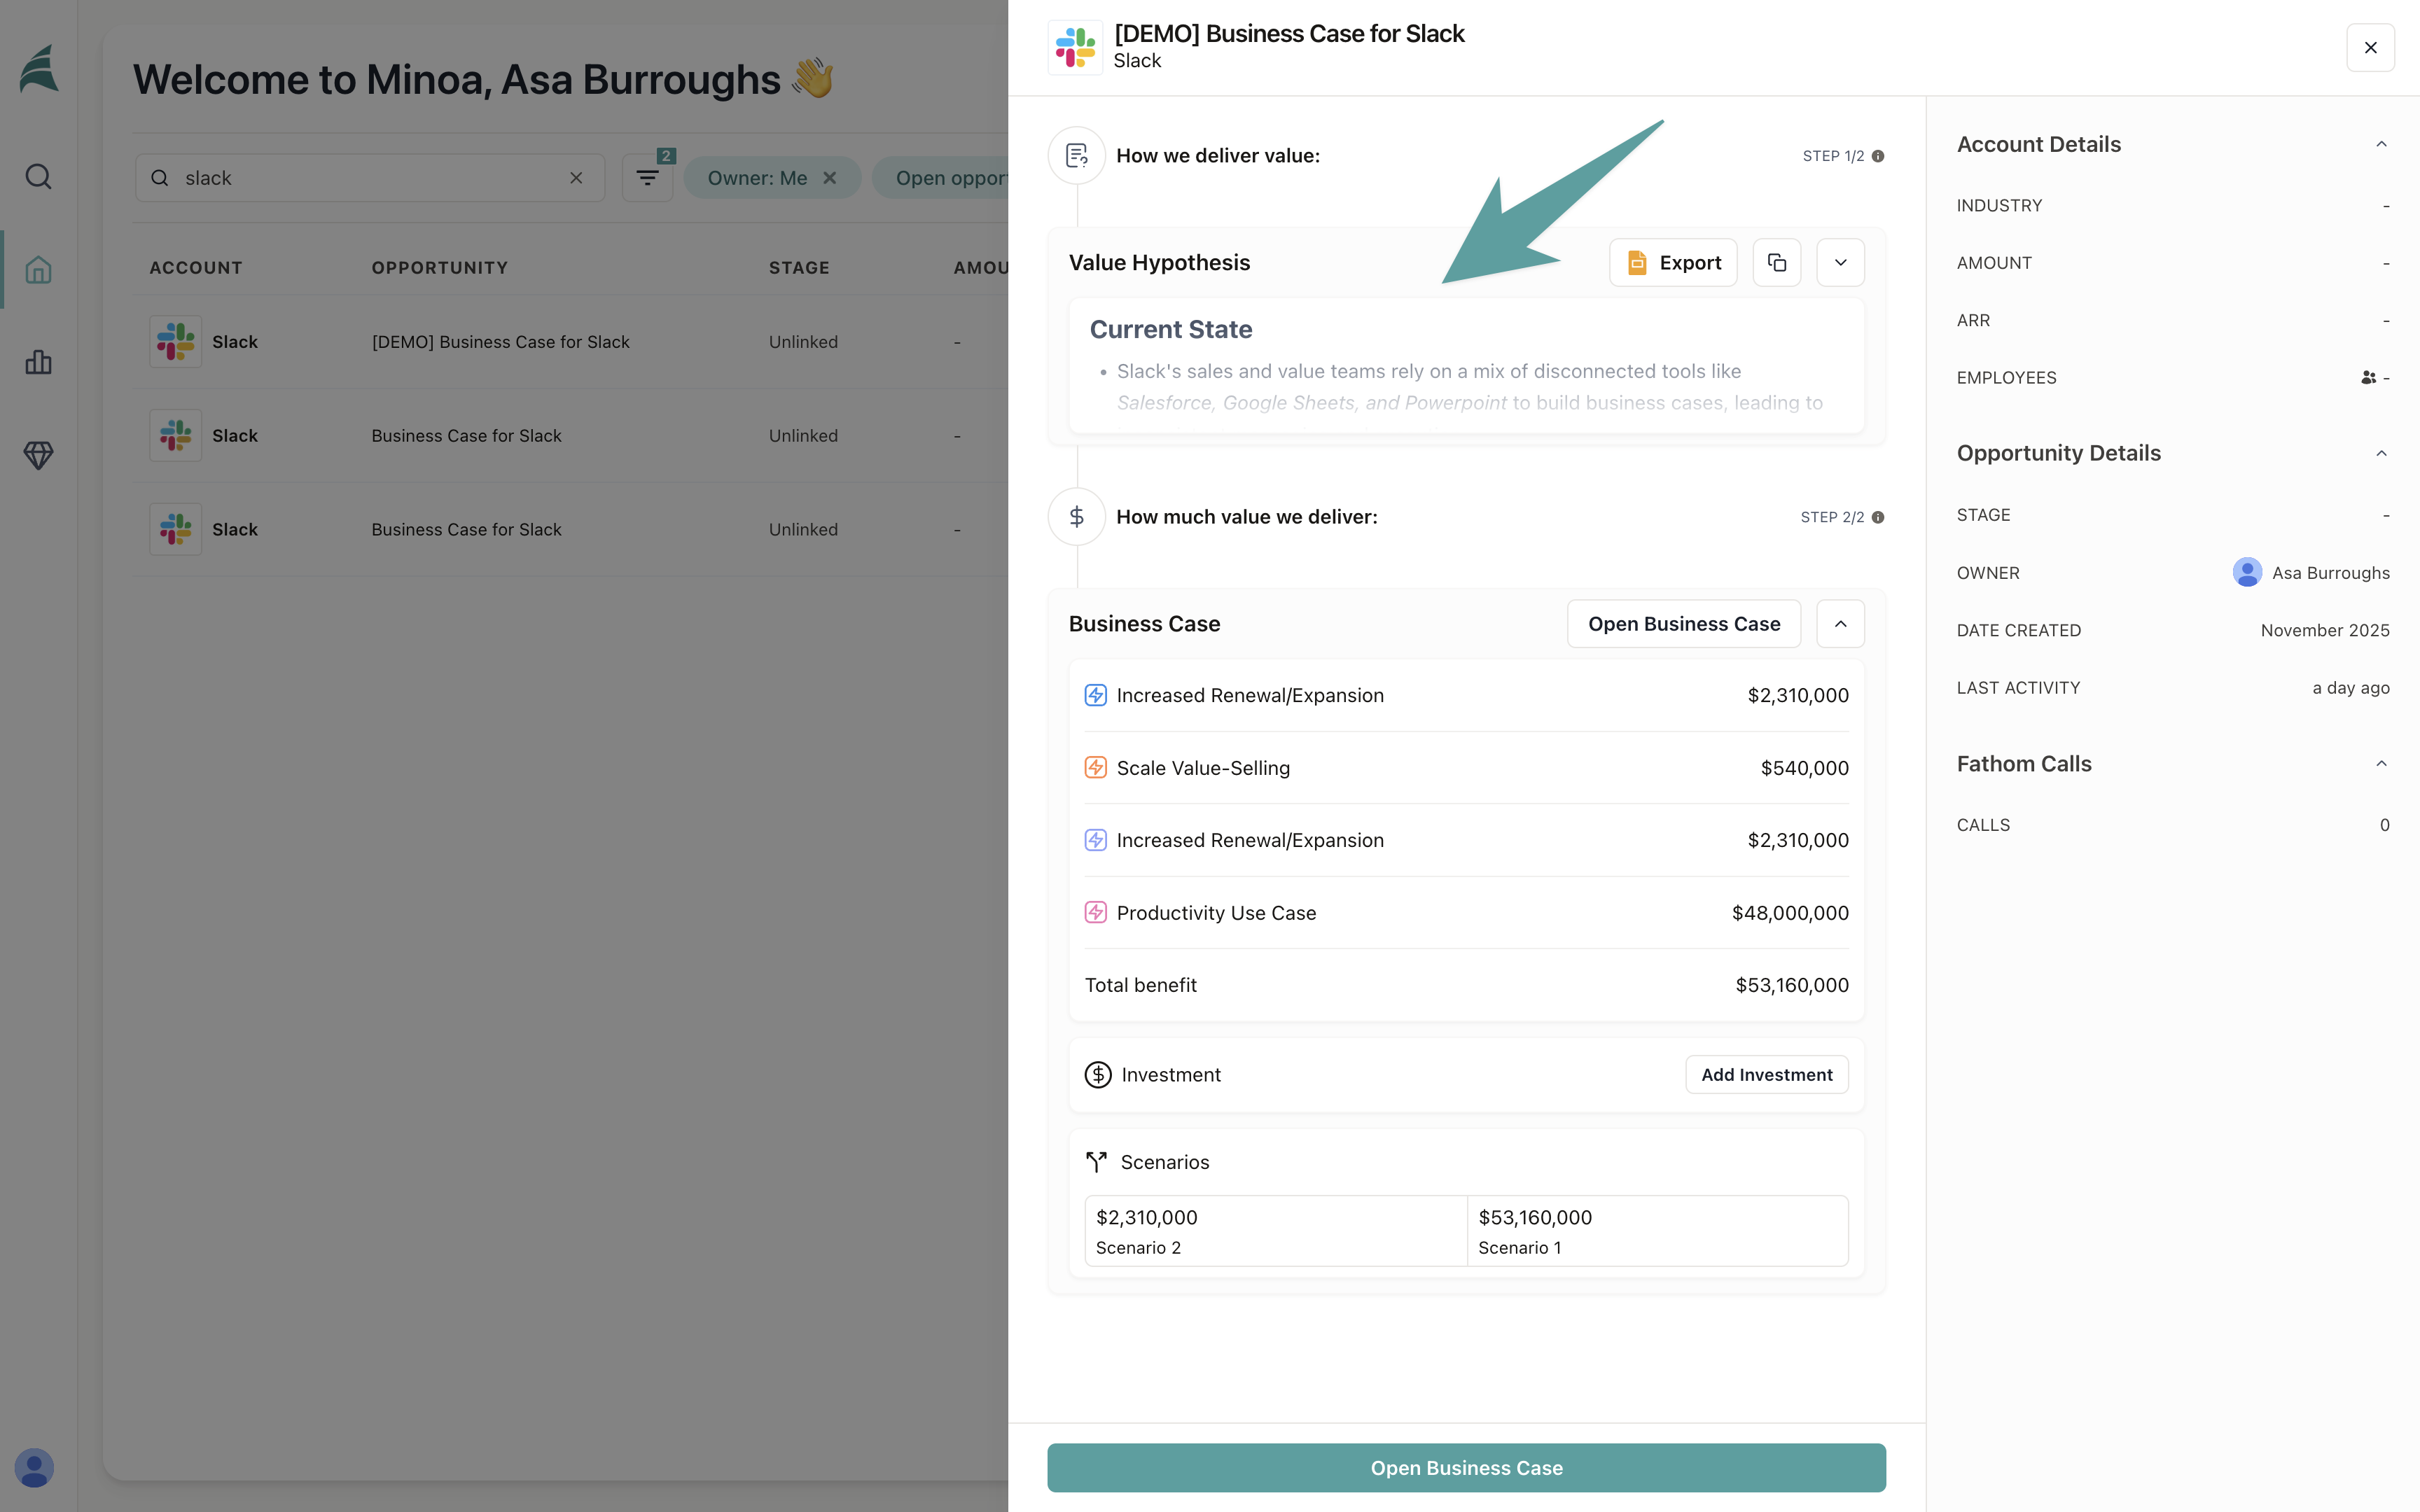Export the Value Hypothesis

(x=1672, y=262)
